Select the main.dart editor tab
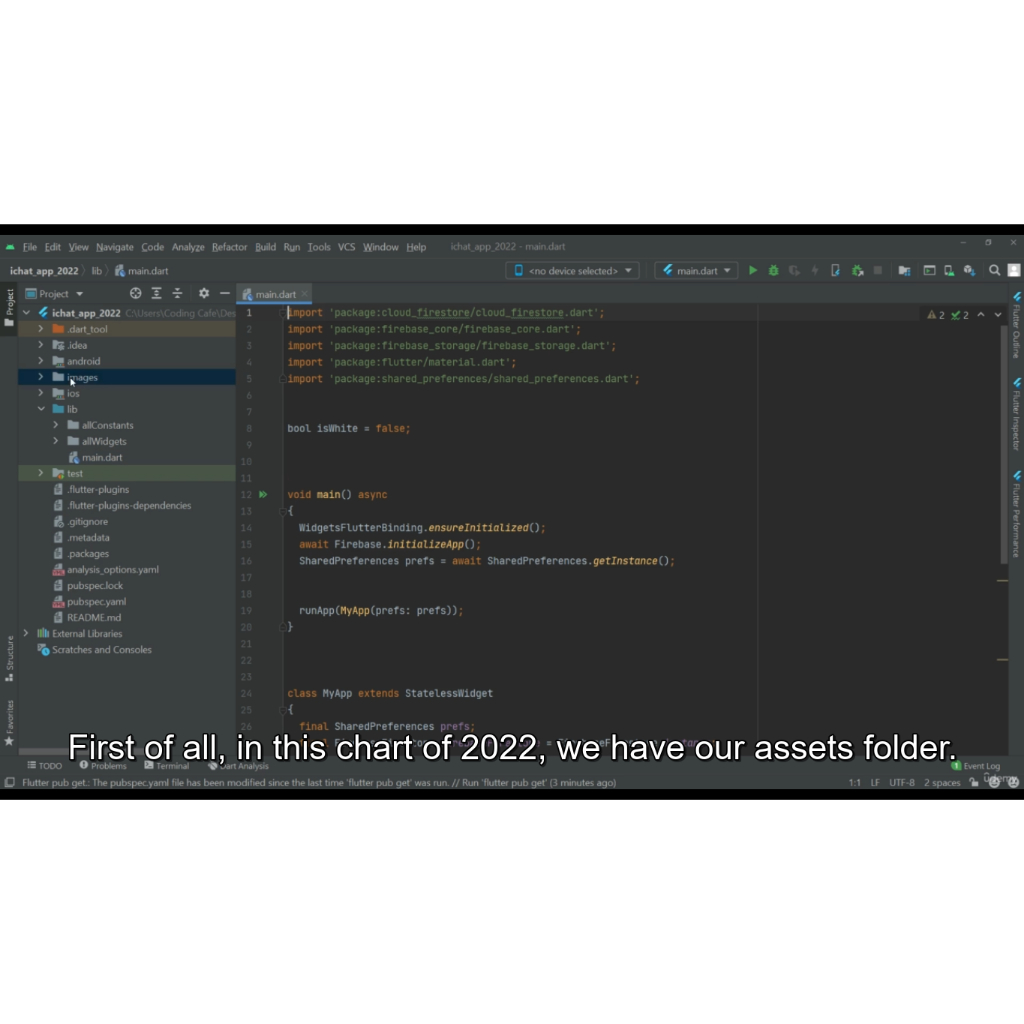The width and height of the screenshot is (1024, 1024). point(275,295)
